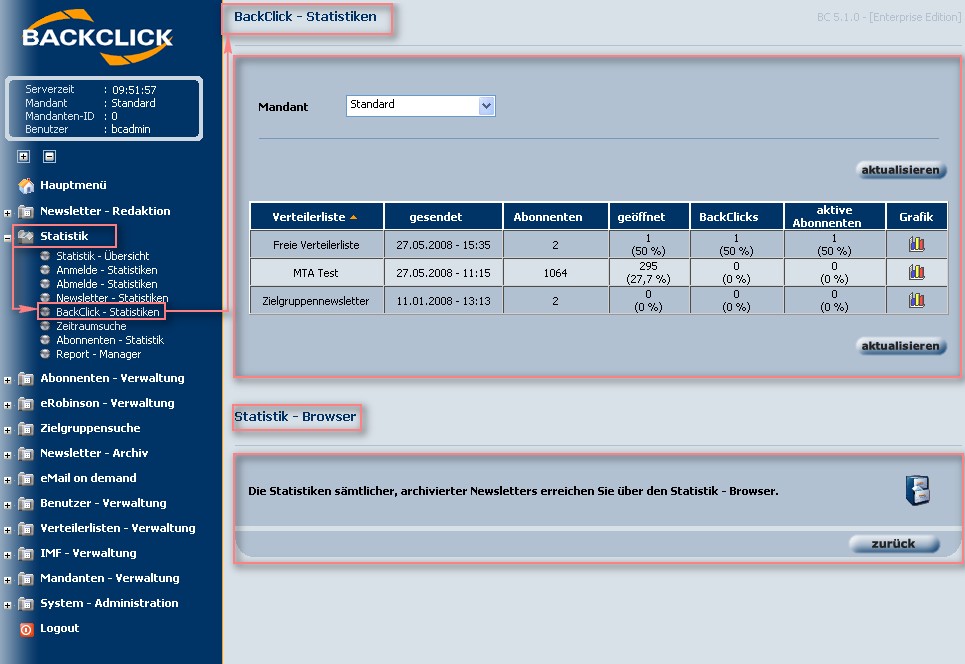Image resolution: width=965 pixels, height=664 pixels.
Task: Expand System - Administration section
Action: (8, 604)
